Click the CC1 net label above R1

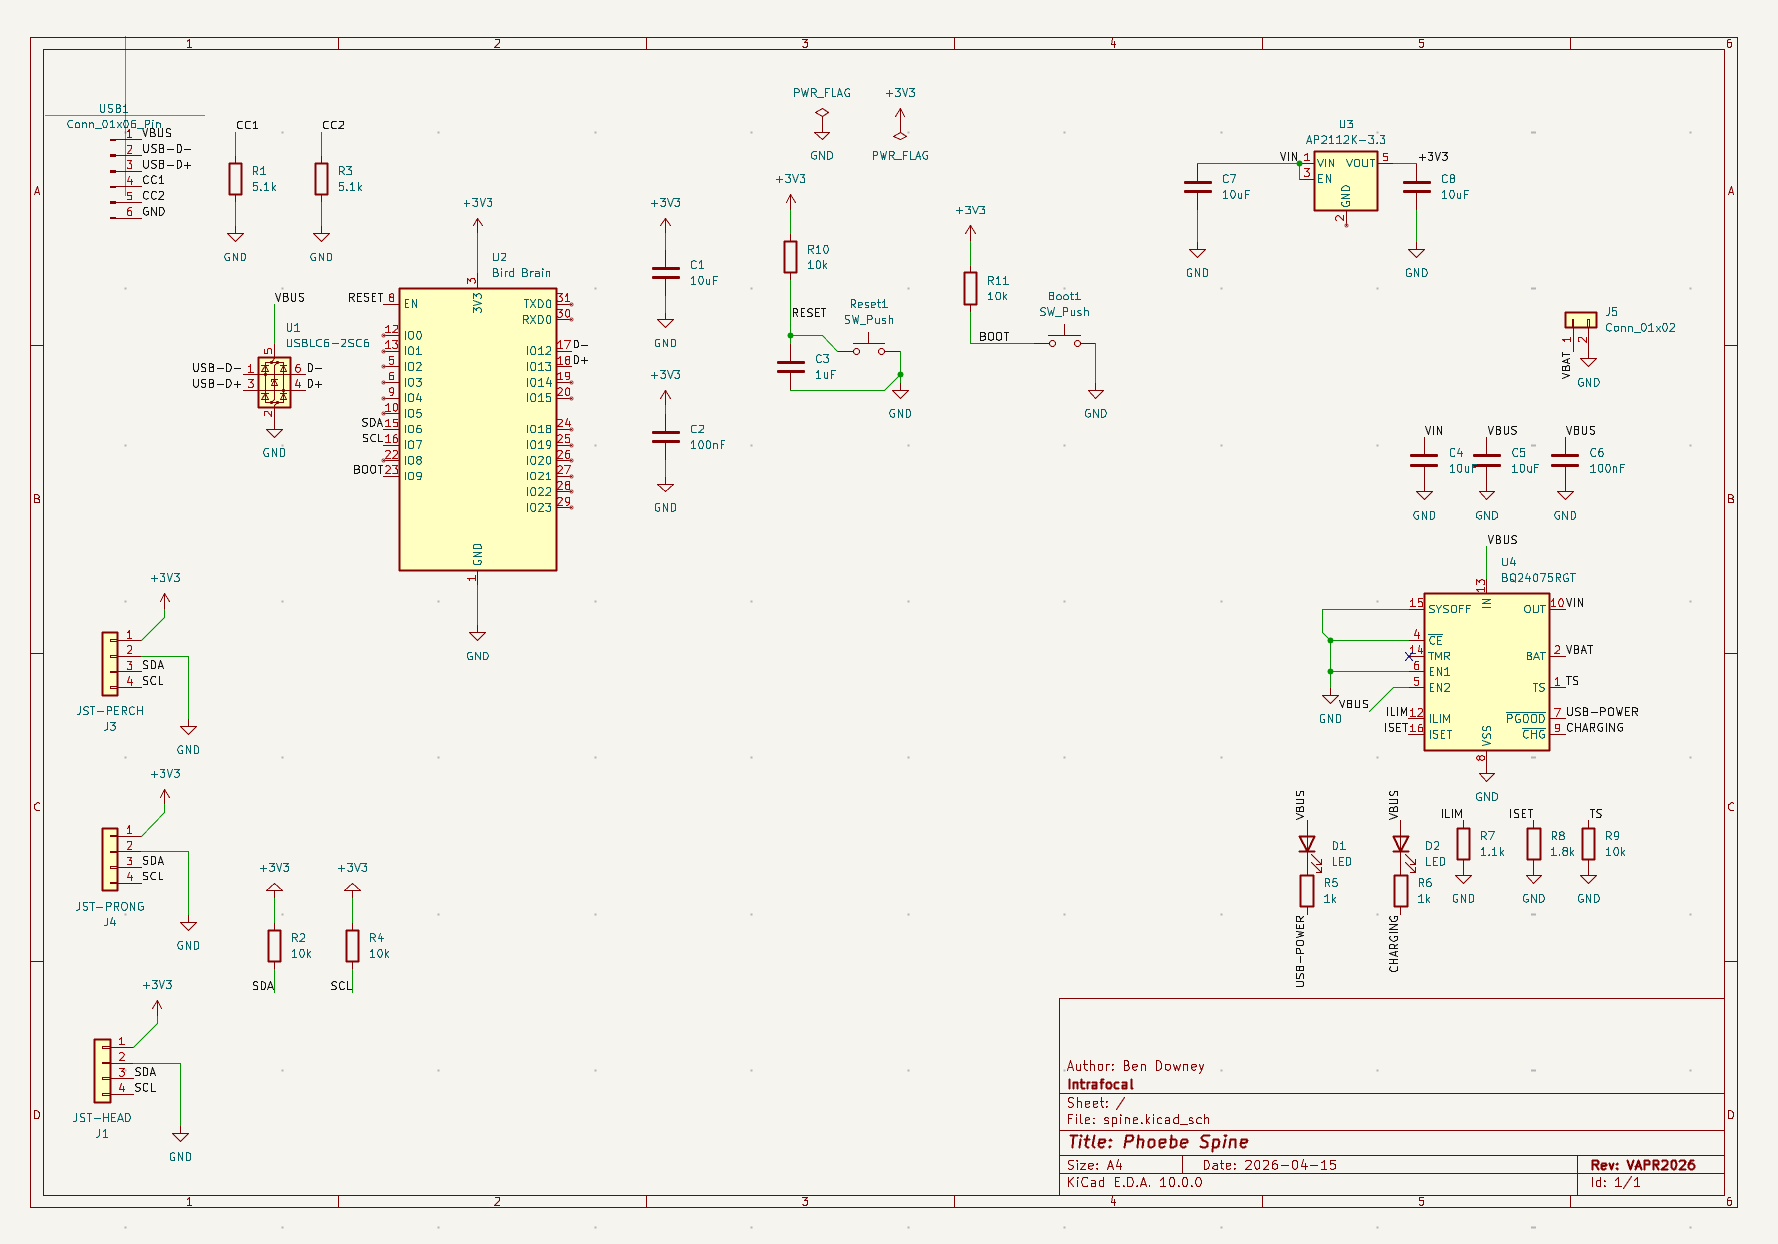247,126
